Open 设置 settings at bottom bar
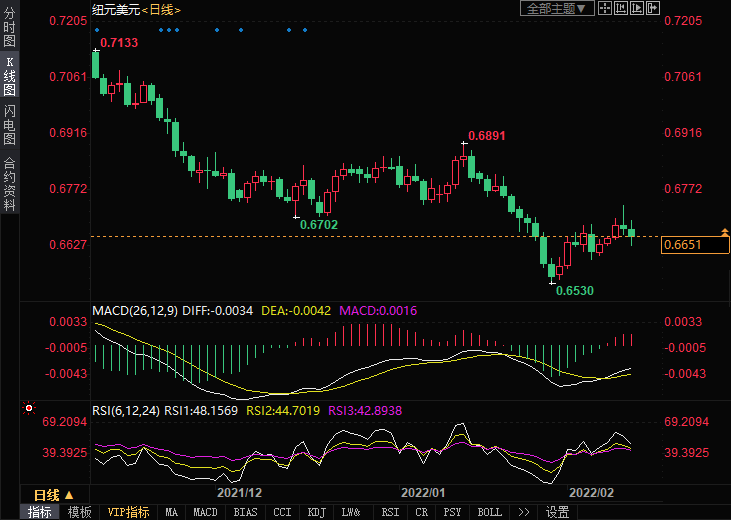Viewport: 731px width, 520px height. coord(557,512)
